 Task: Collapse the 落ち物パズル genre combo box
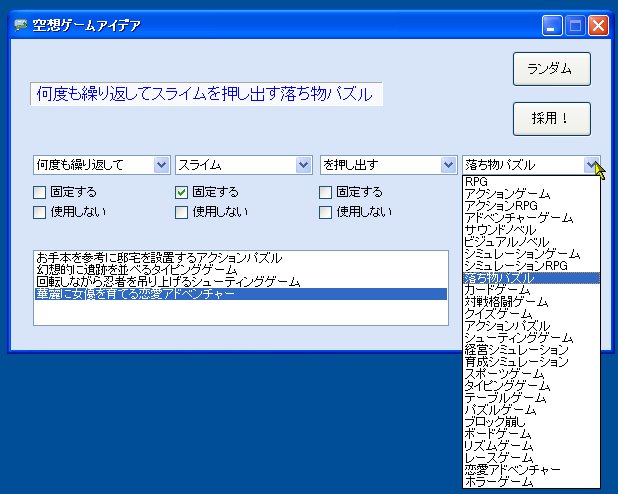(x=591, y=165)
